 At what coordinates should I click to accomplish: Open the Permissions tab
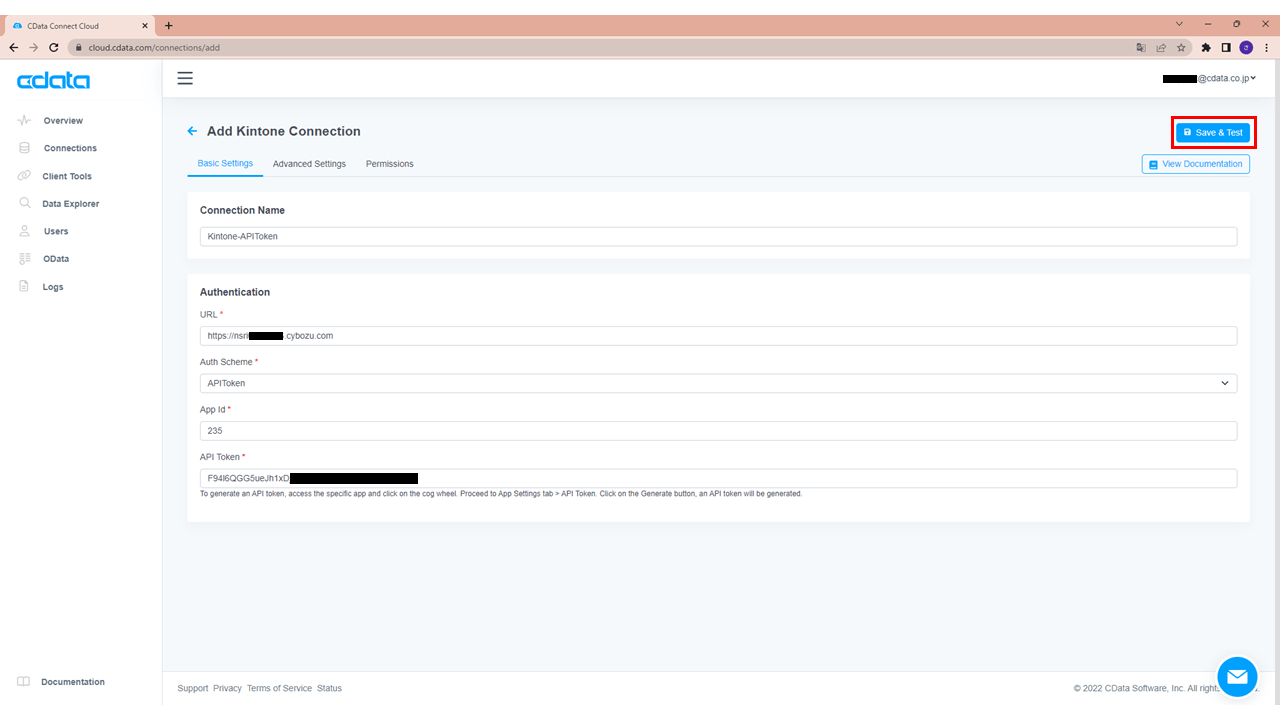tap(389, 163)
